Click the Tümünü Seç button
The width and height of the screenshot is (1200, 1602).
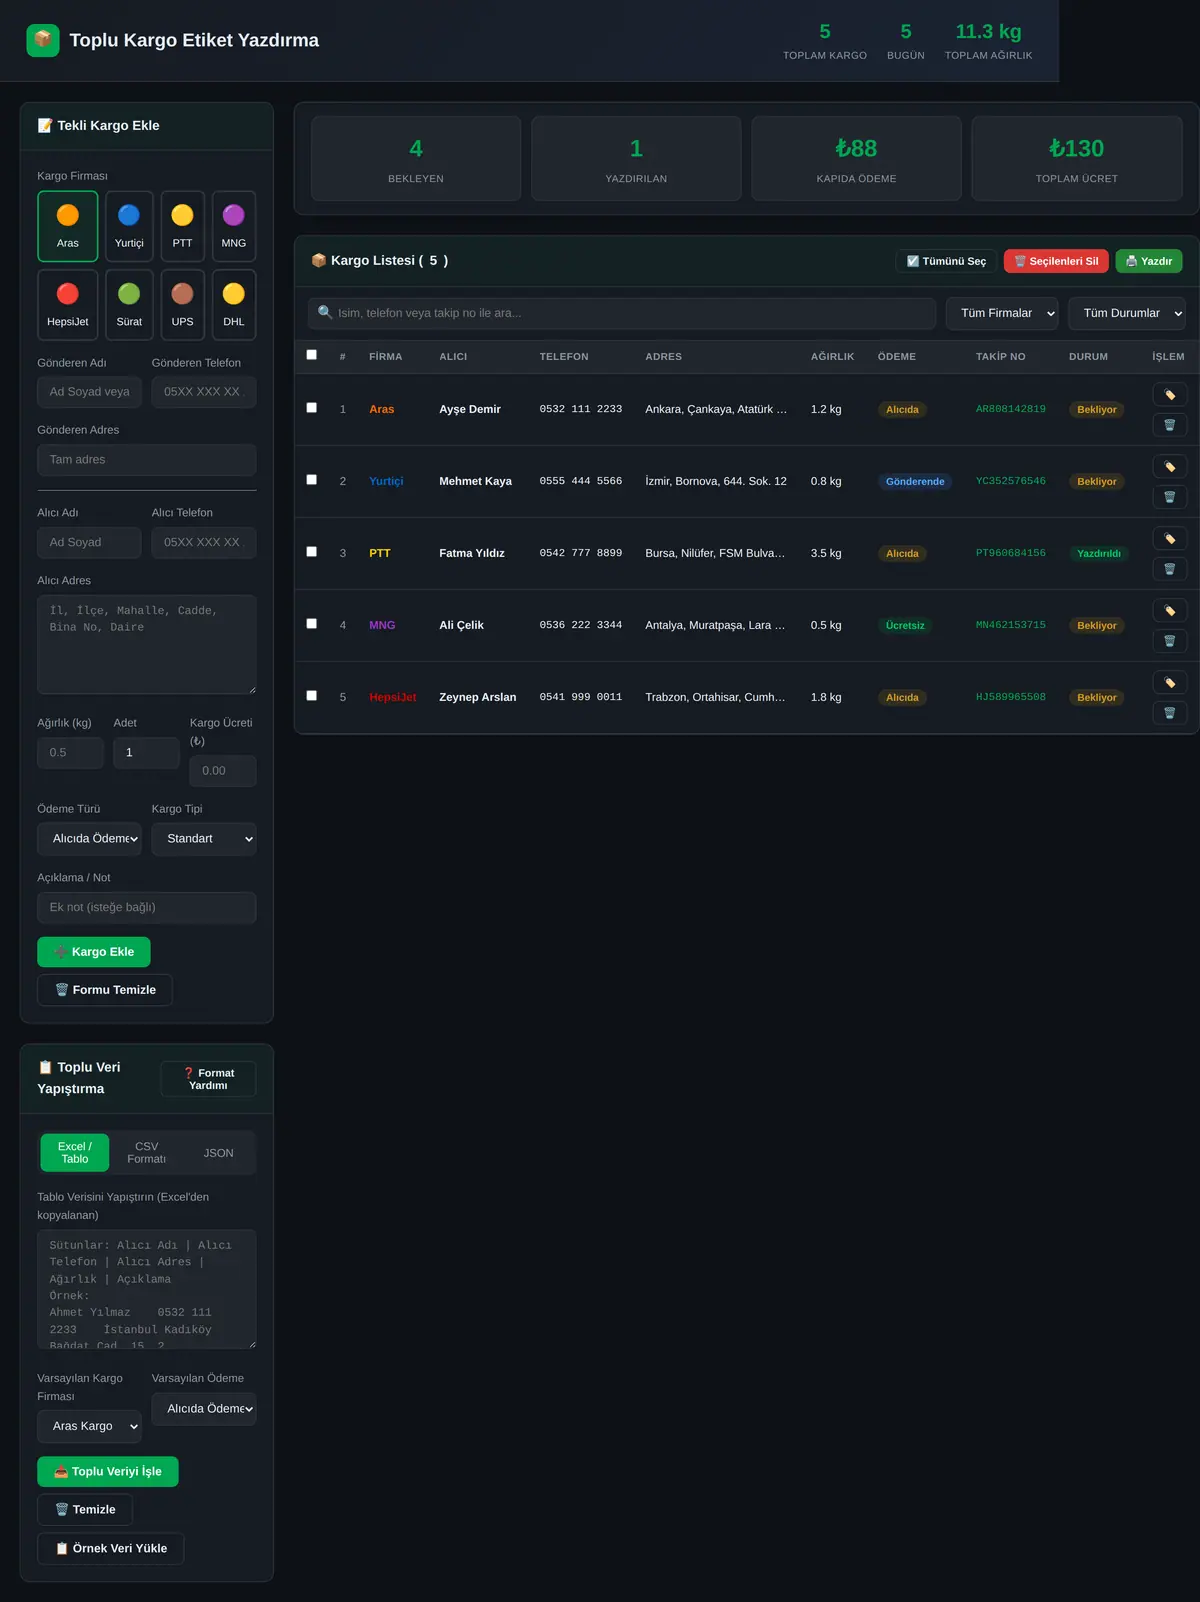[946, 261]
